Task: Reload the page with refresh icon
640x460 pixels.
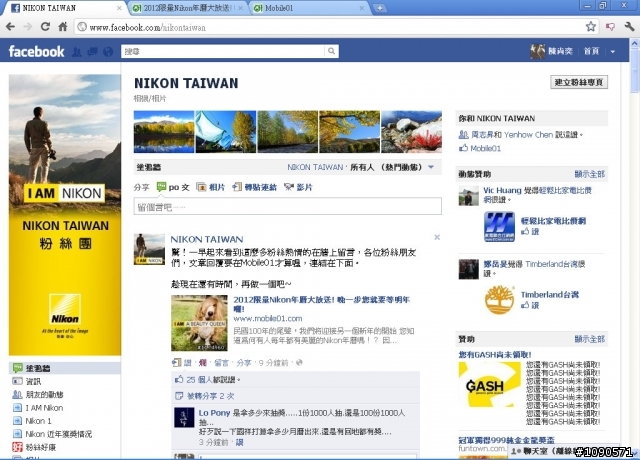Action: click(x=45, y=27)
